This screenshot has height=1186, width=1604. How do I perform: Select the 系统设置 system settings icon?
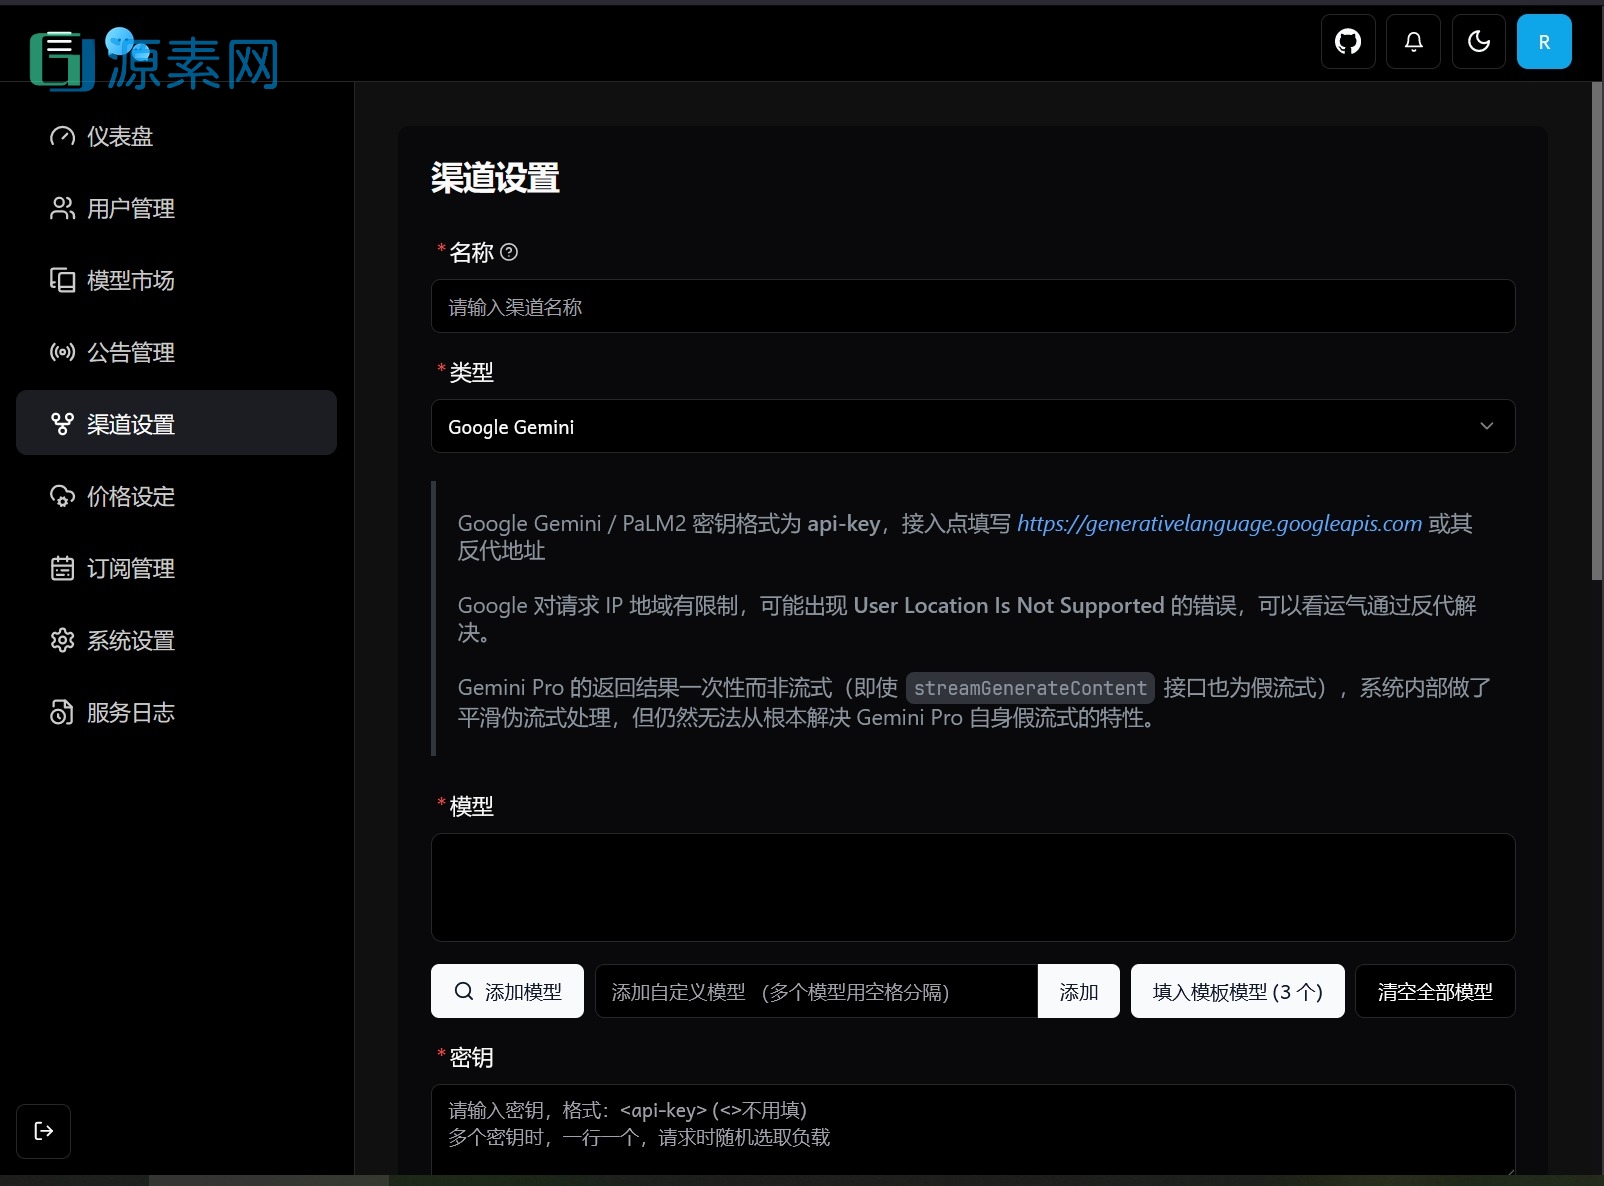(x=62, y=640)
